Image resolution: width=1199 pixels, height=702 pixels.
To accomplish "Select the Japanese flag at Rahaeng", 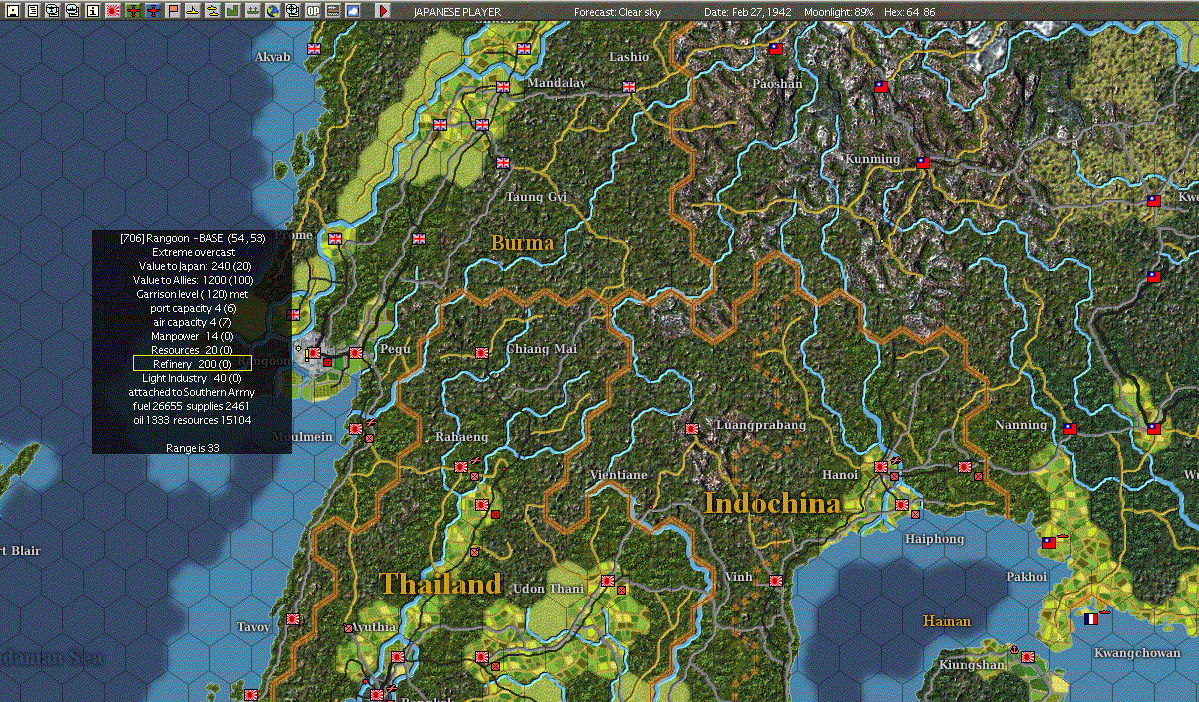I will point(461,466).
